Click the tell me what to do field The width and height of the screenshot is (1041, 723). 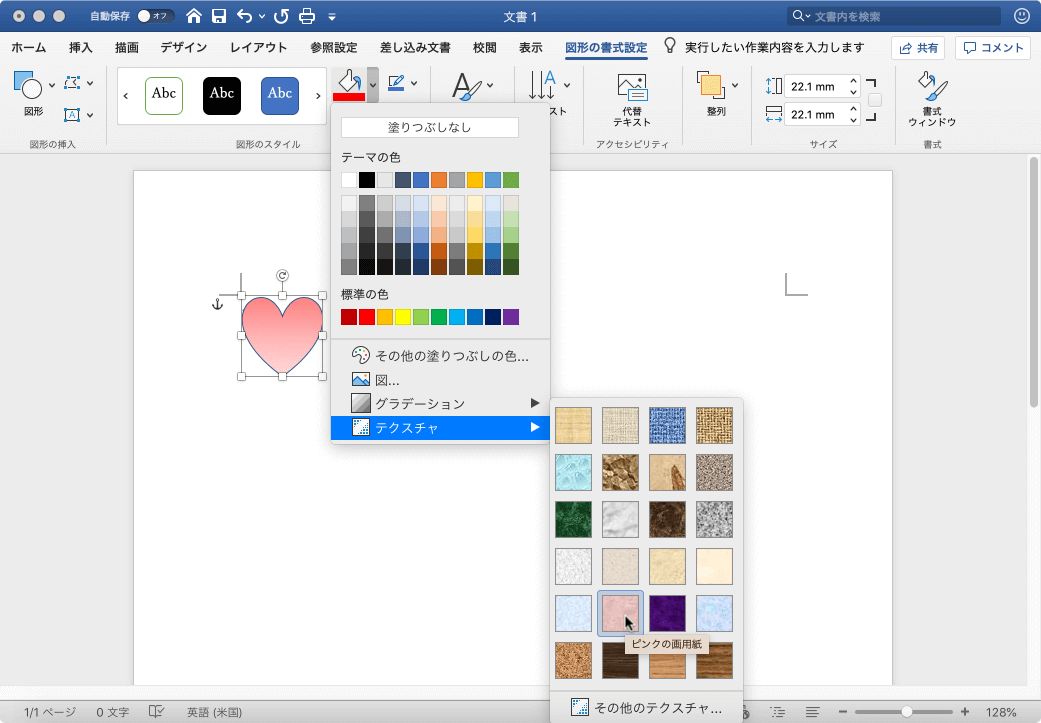point(774,48)
